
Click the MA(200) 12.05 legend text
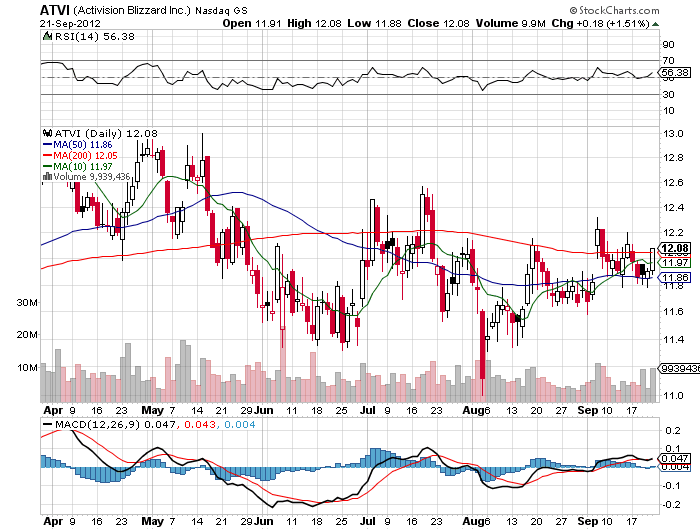coord(85,156)
